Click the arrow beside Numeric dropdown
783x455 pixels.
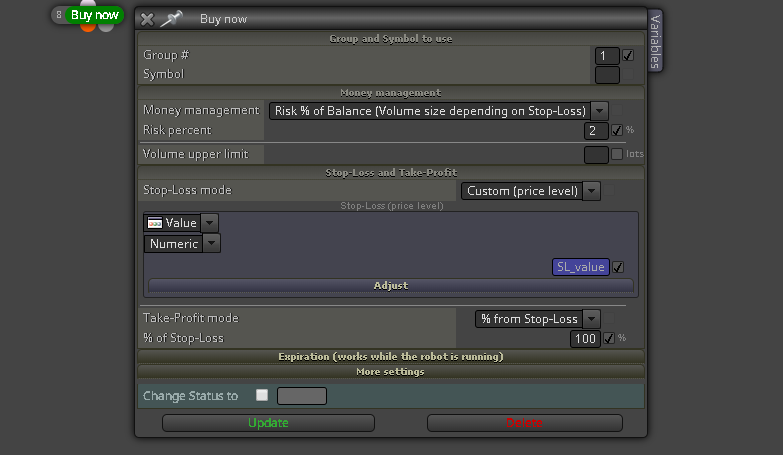[212, 244]
